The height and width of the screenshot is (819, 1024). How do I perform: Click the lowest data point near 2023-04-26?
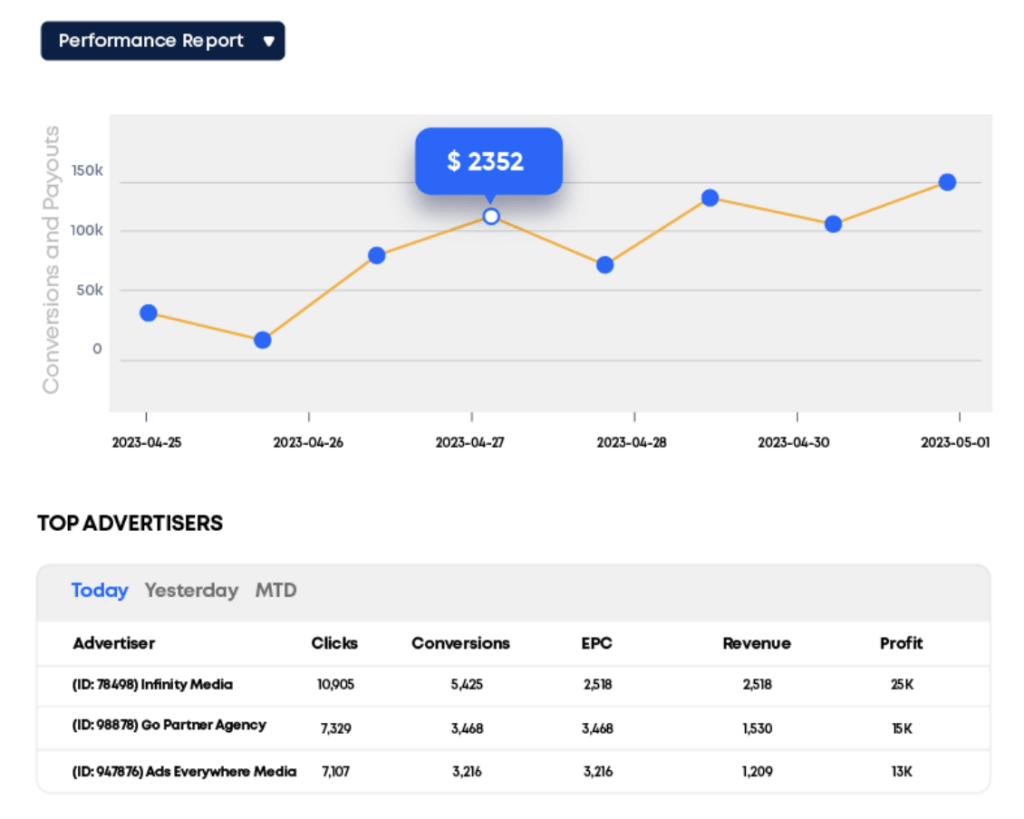[263, 339]
